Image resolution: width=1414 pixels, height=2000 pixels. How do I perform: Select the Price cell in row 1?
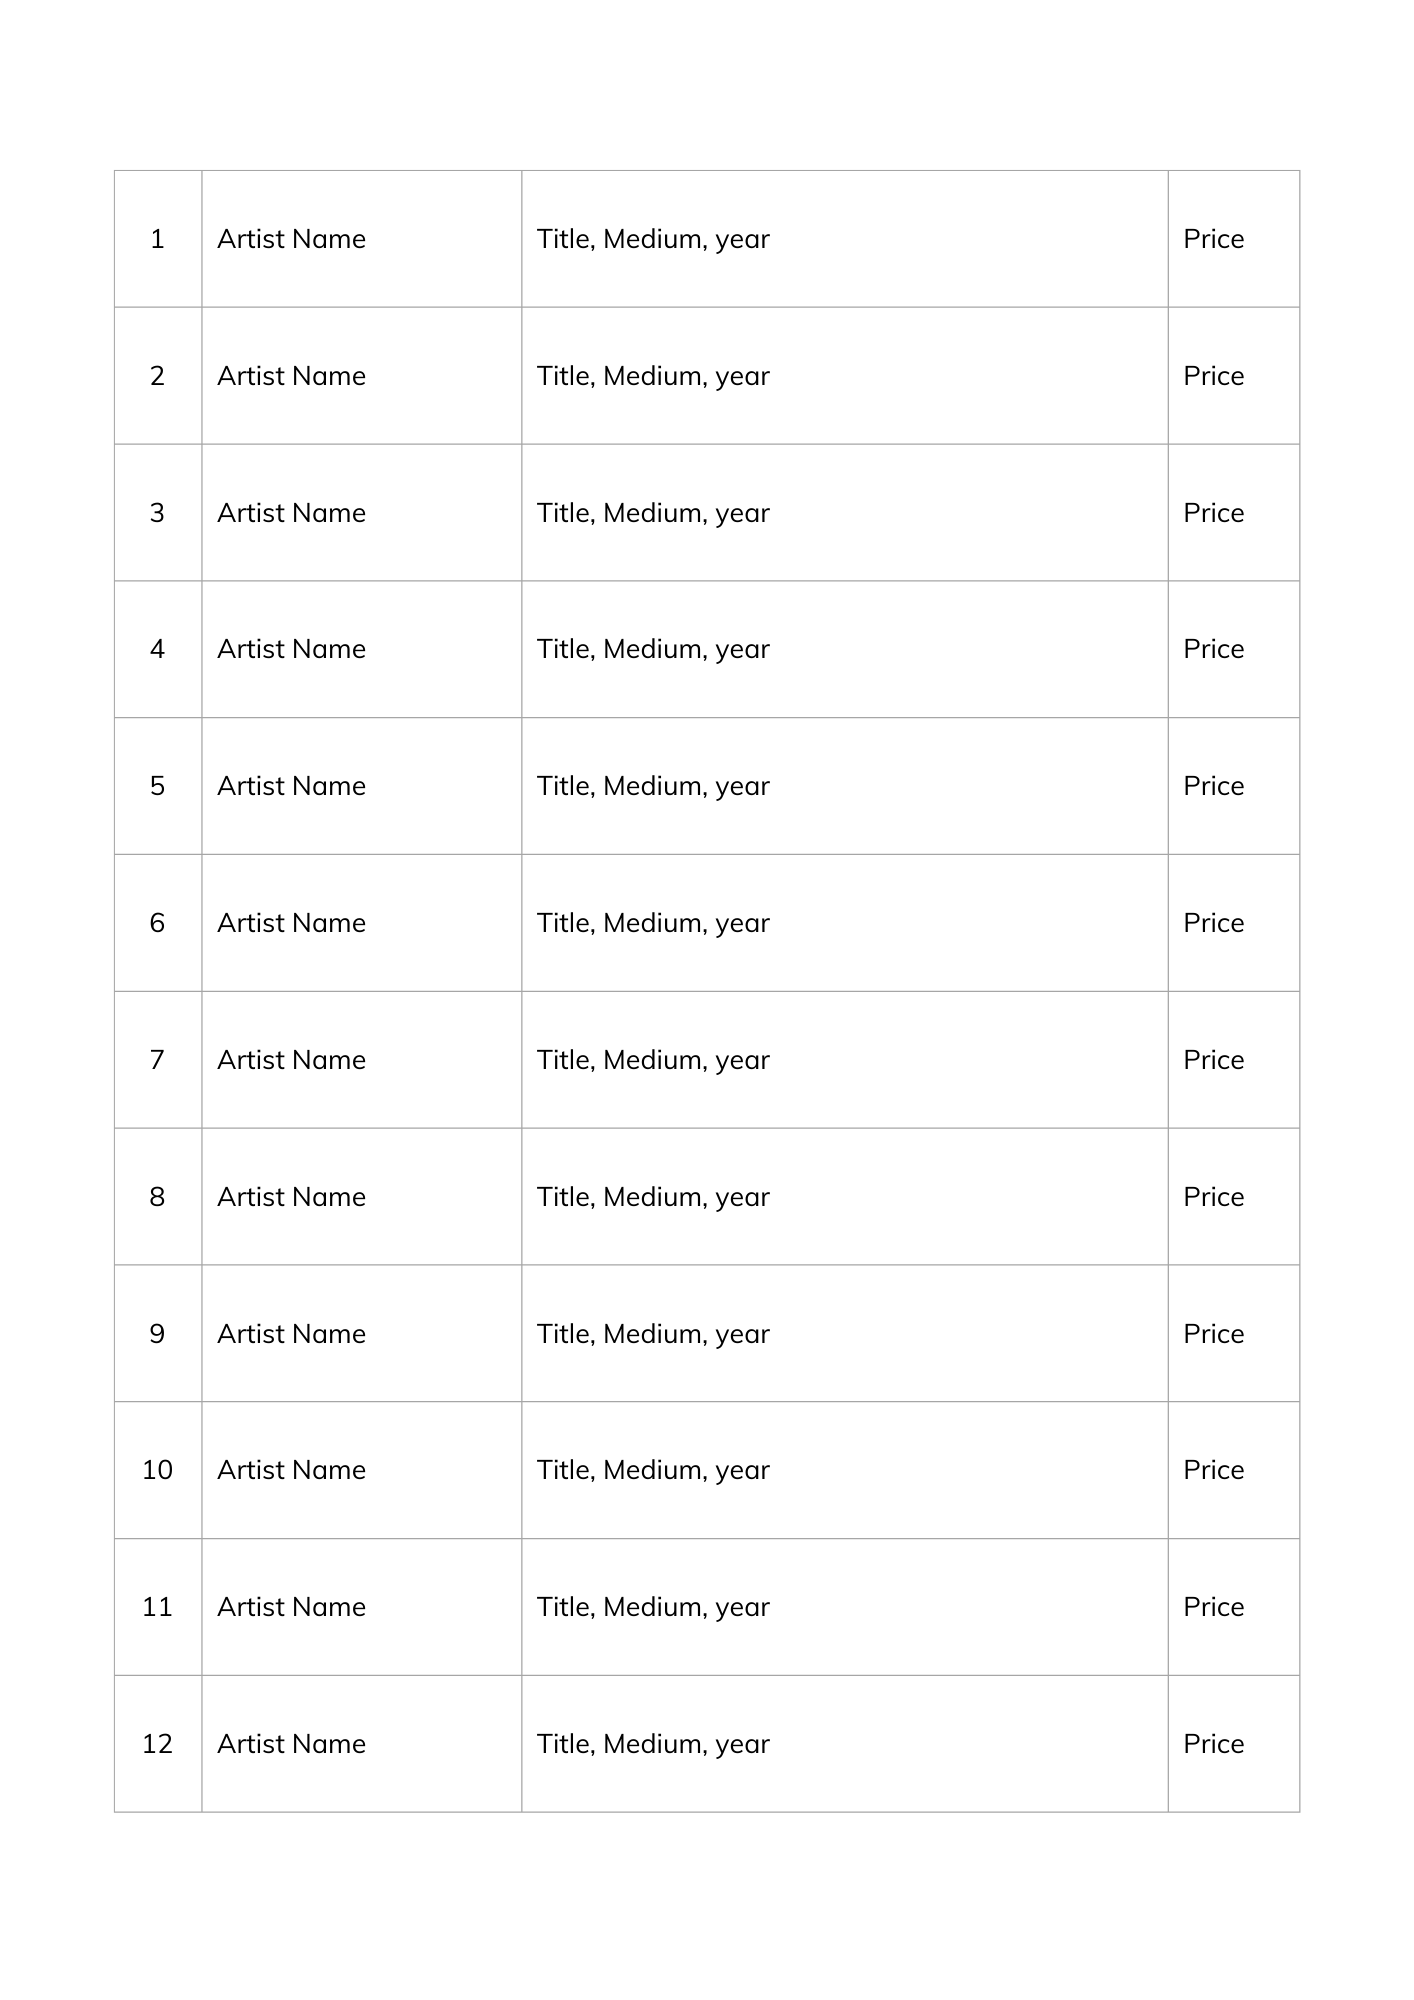pos(1233,239)
